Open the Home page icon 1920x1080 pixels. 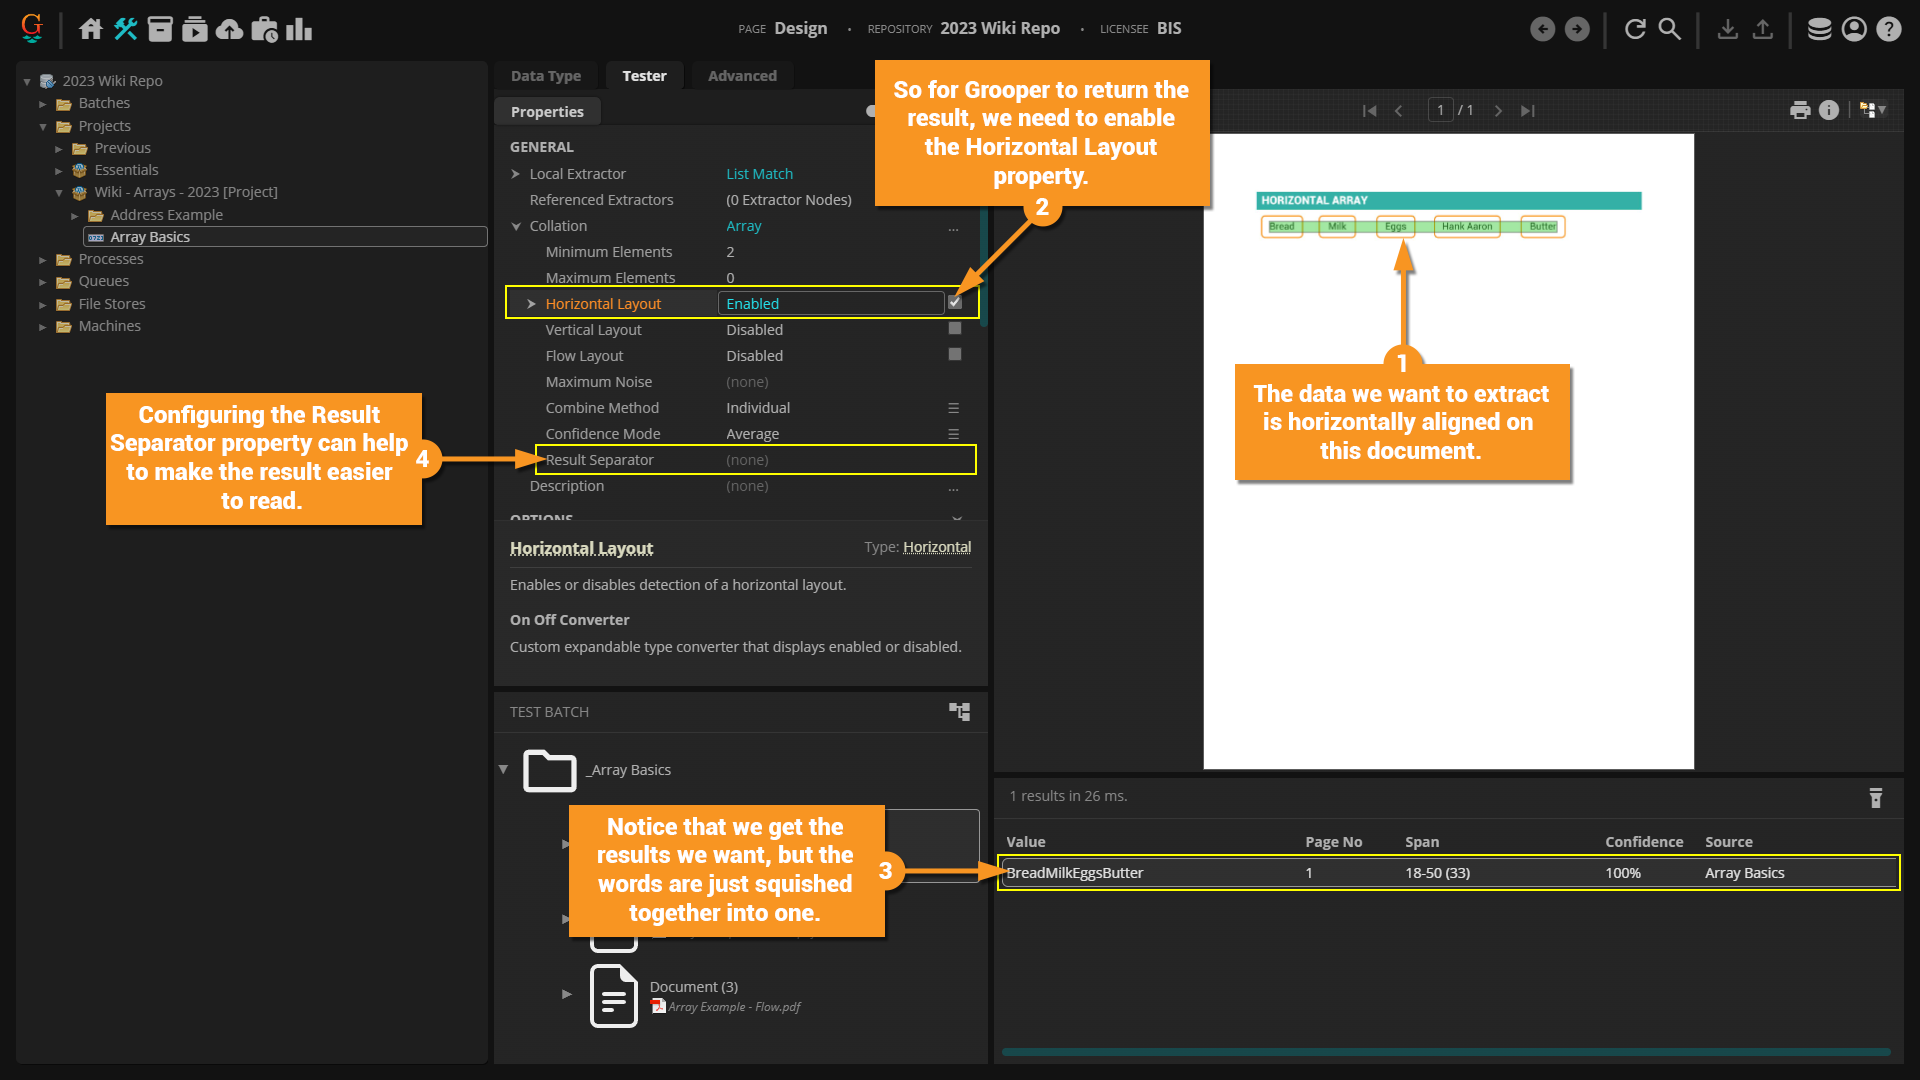(91, 29)
